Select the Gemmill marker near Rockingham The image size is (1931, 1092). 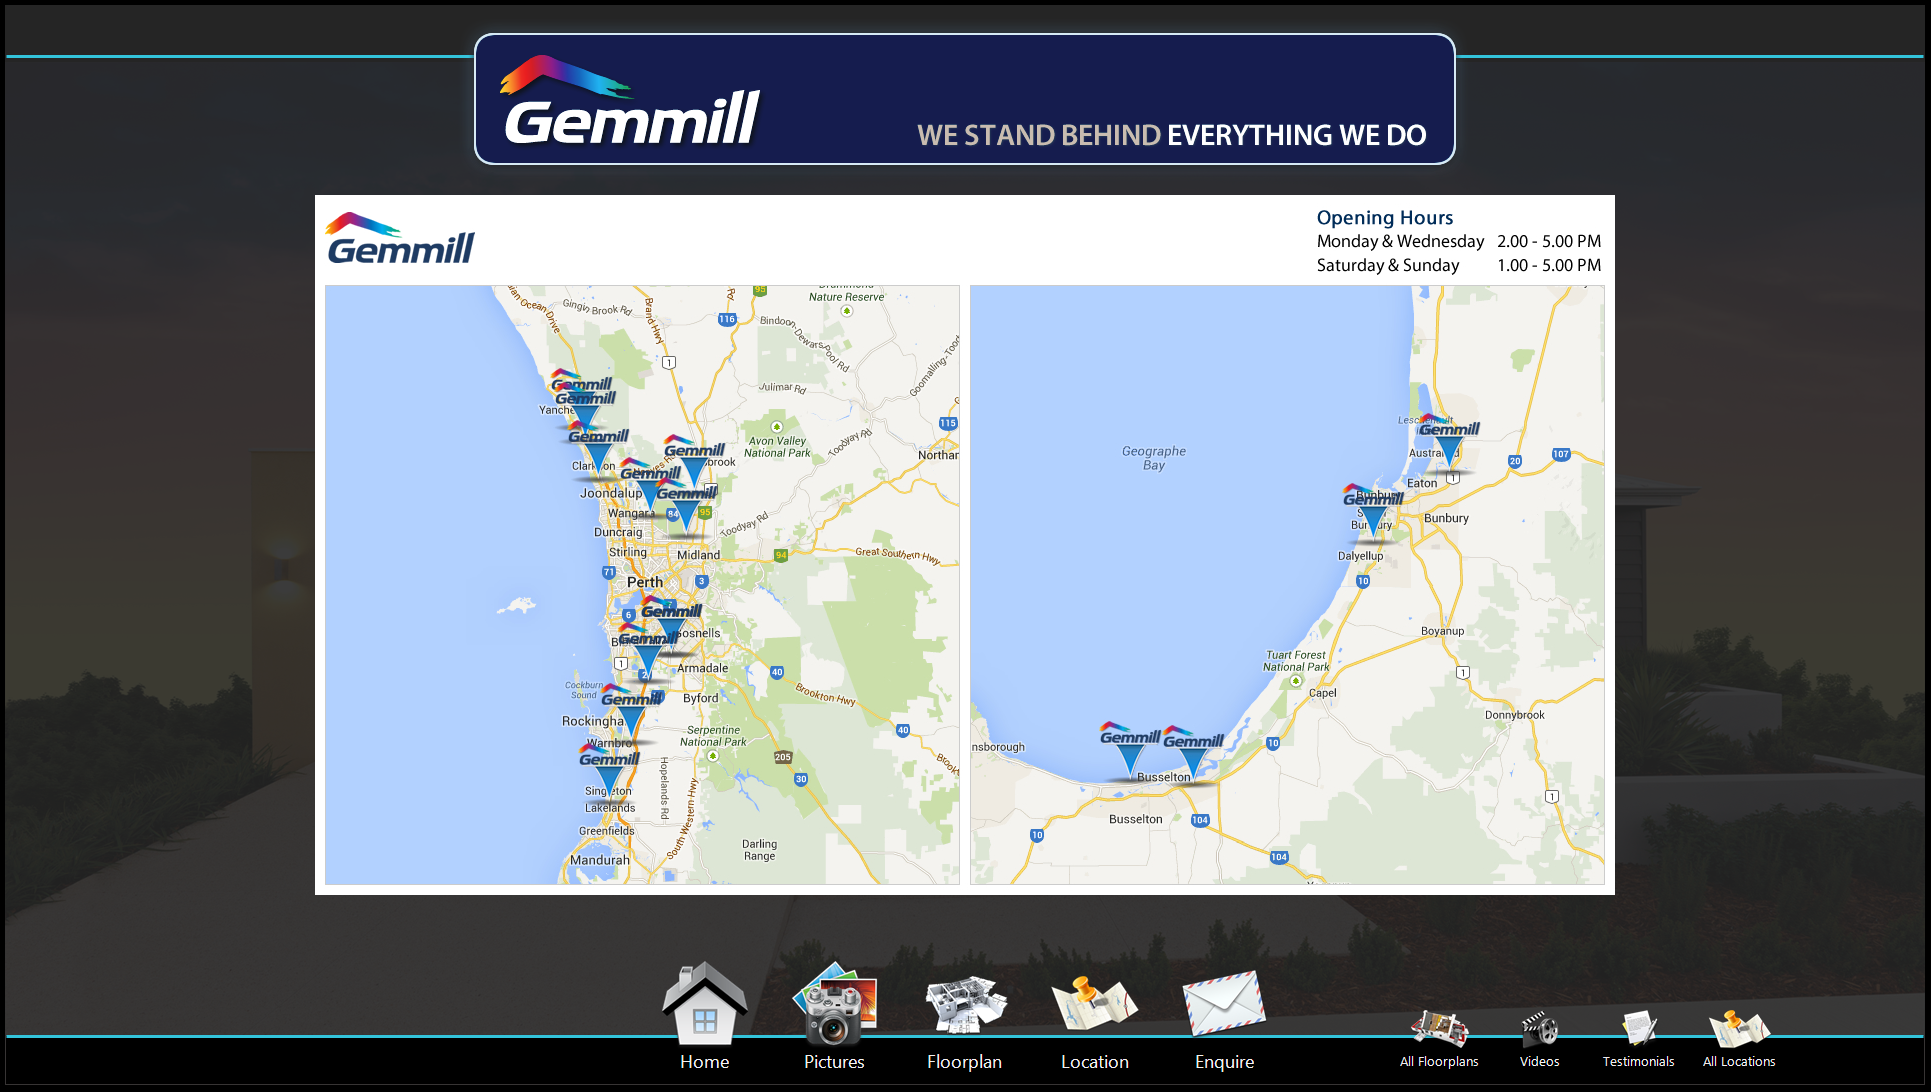tap(630, 714)
